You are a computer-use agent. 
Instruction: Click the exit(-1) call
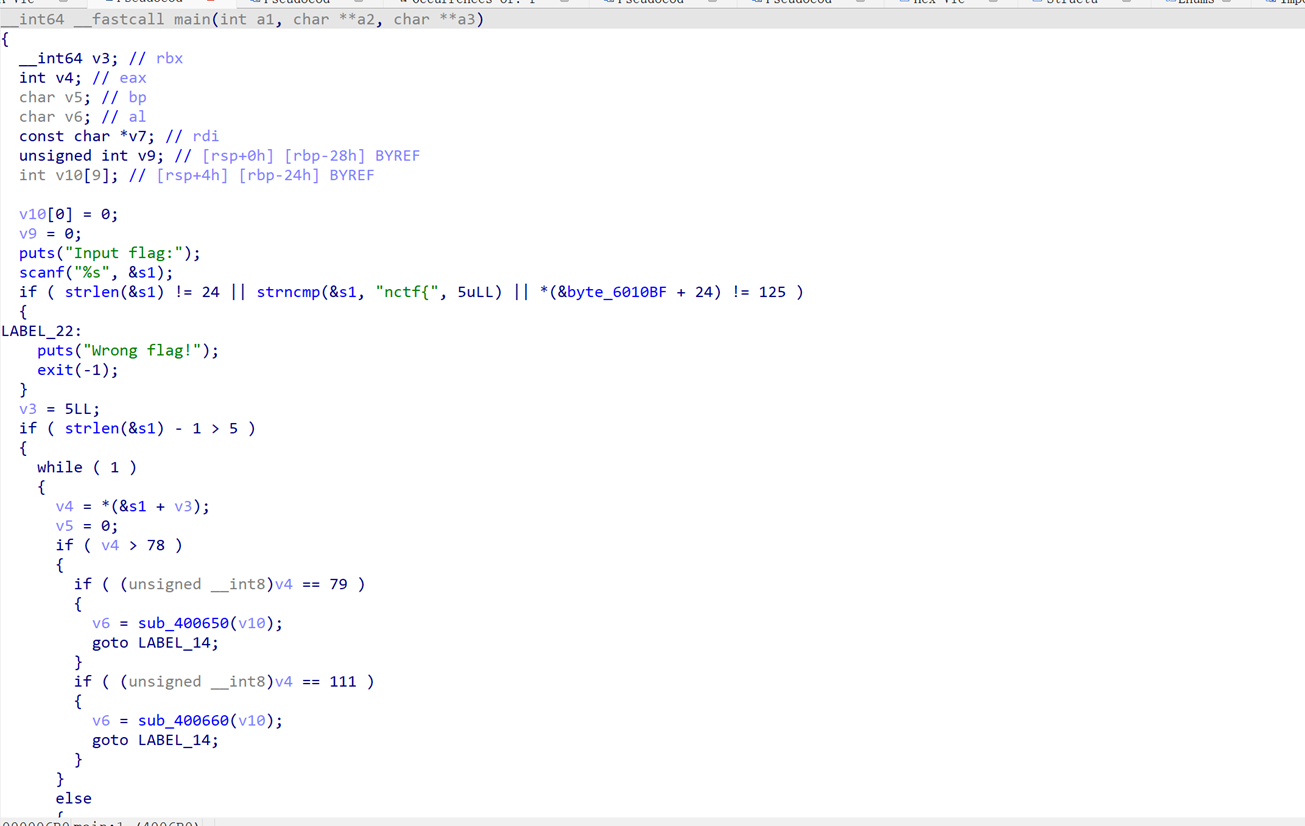coord(77,370)
